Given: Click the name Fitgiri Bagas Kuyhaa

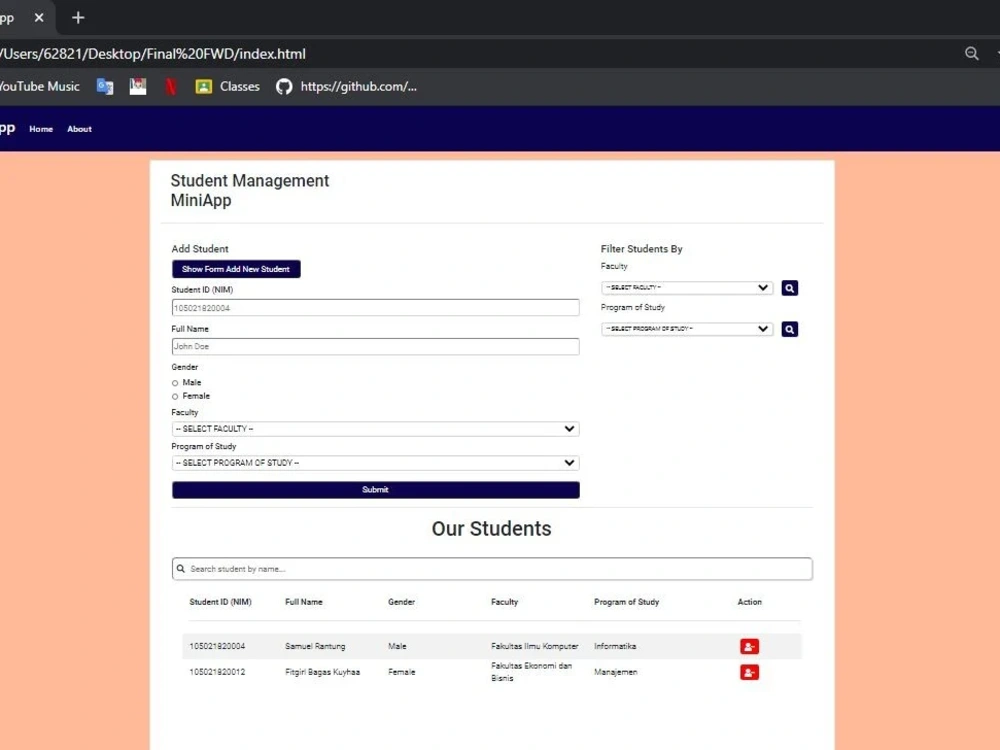Looking at the screenshot, I should [322, 672].
